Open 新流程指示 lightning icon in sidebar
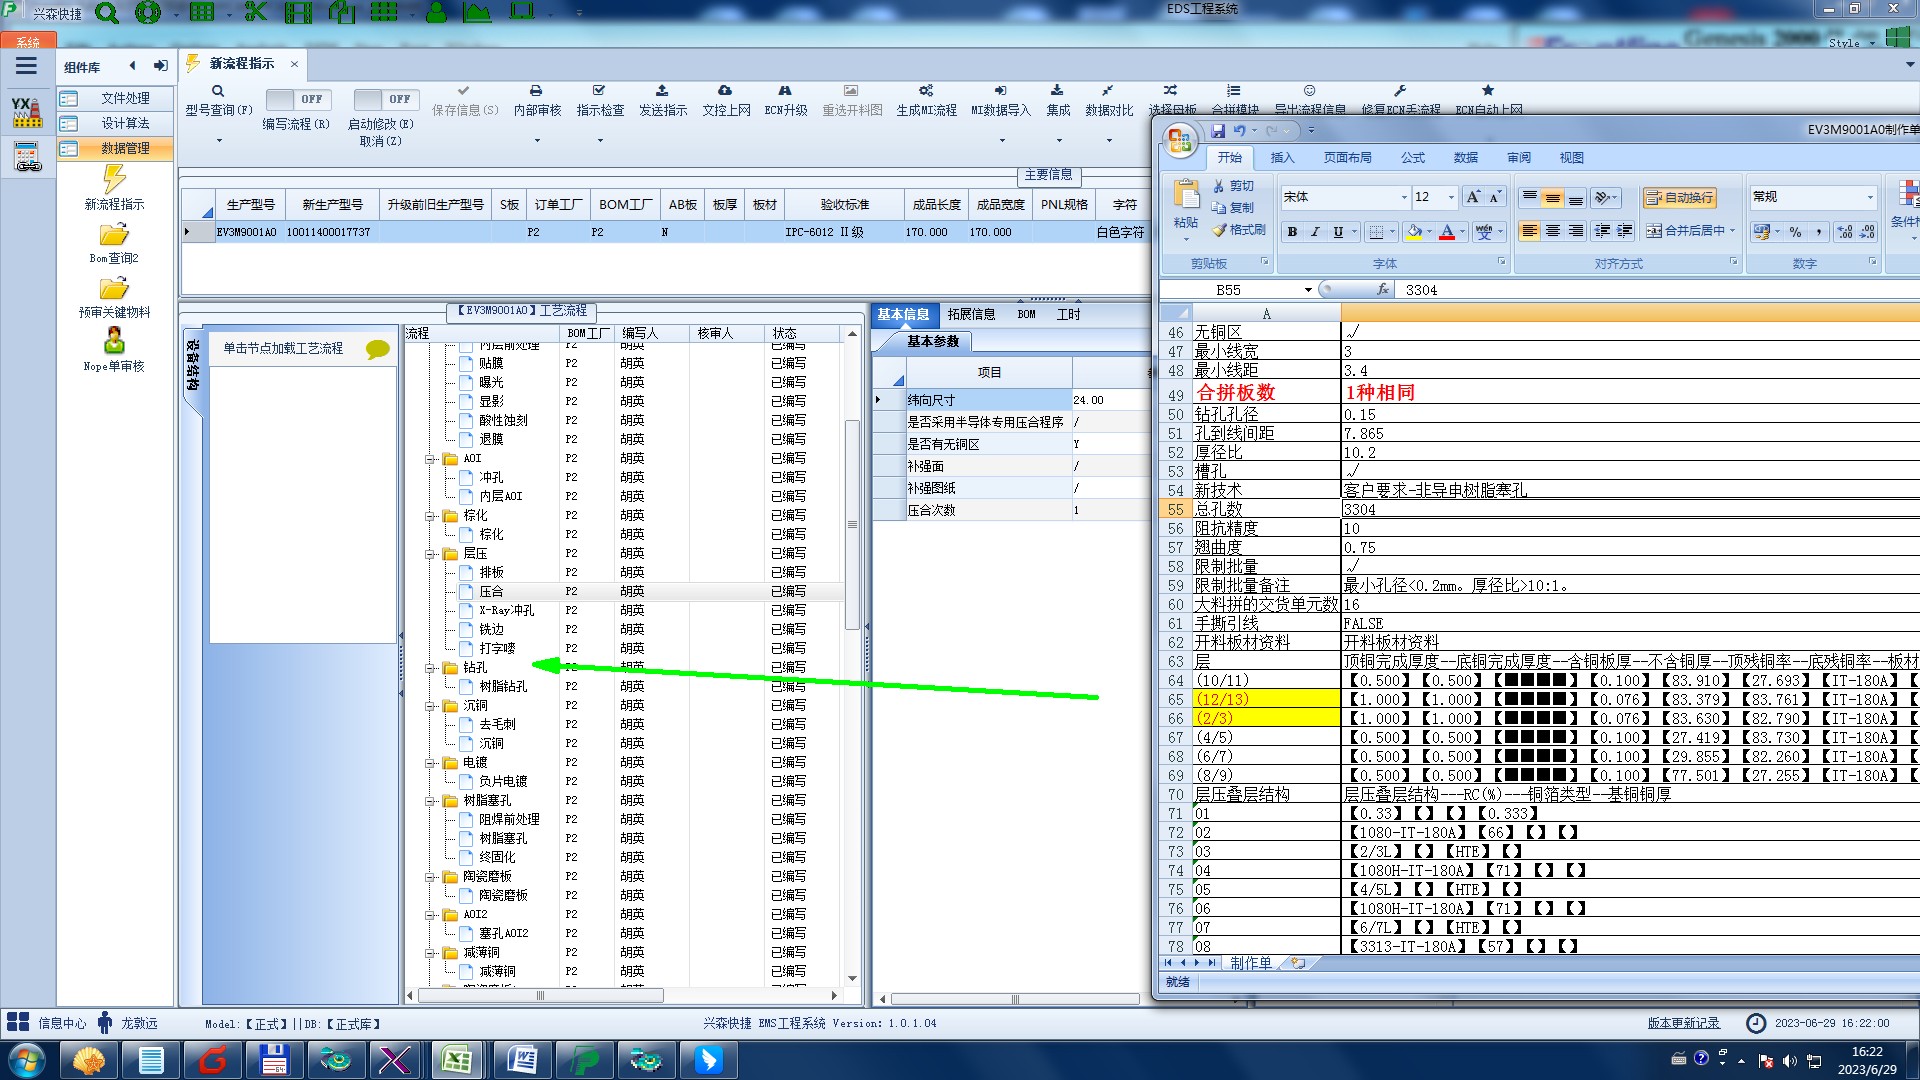This screenshot has width=1920, height=1080. point(114,180)
